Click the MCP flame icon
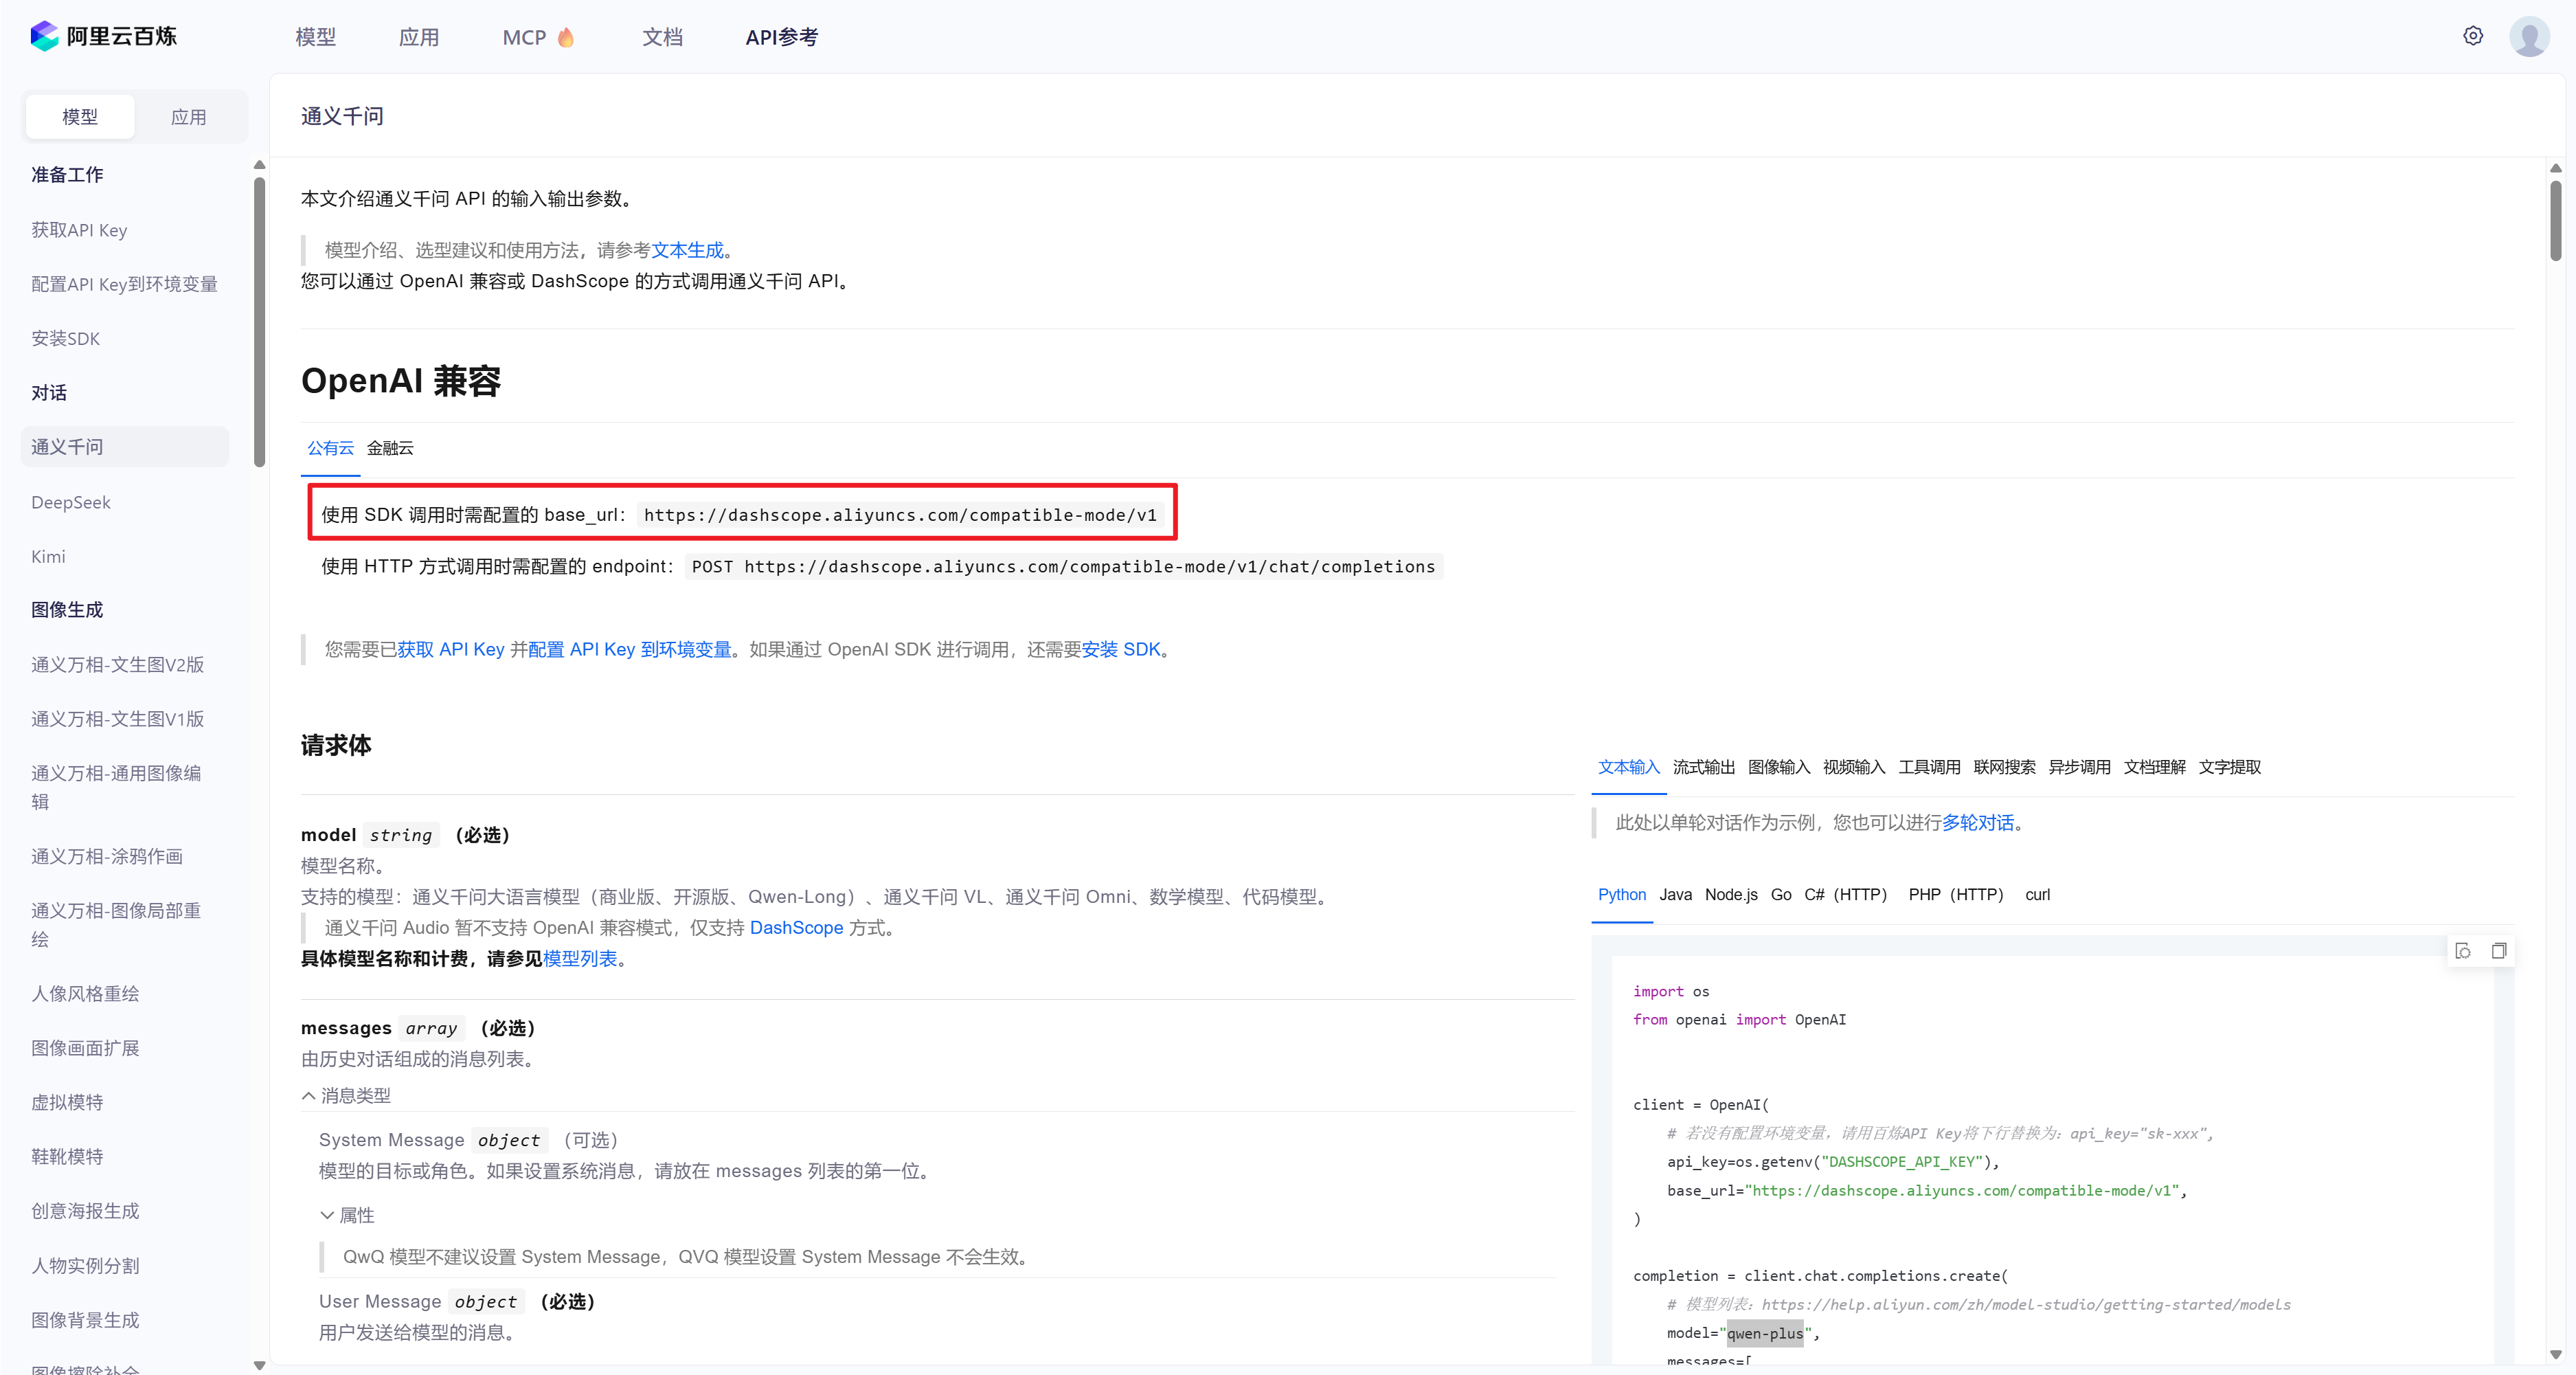This screenshot has width=2576, height=1375. click(x=566, y=37)
